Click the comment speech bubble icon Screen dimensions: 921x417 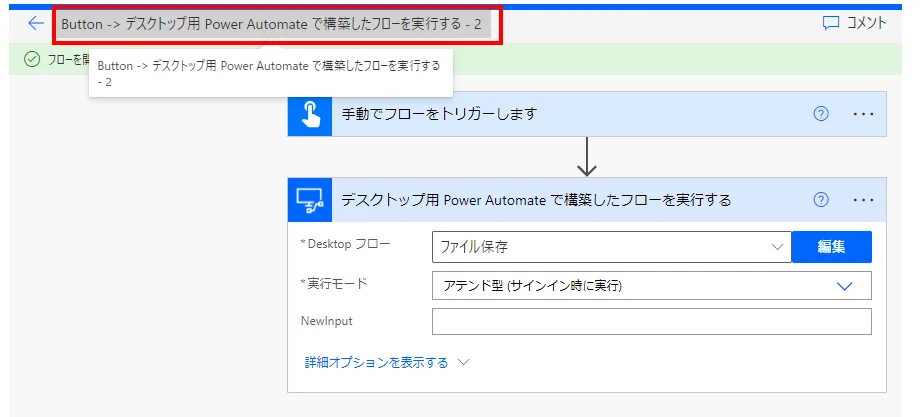point(831,23)
